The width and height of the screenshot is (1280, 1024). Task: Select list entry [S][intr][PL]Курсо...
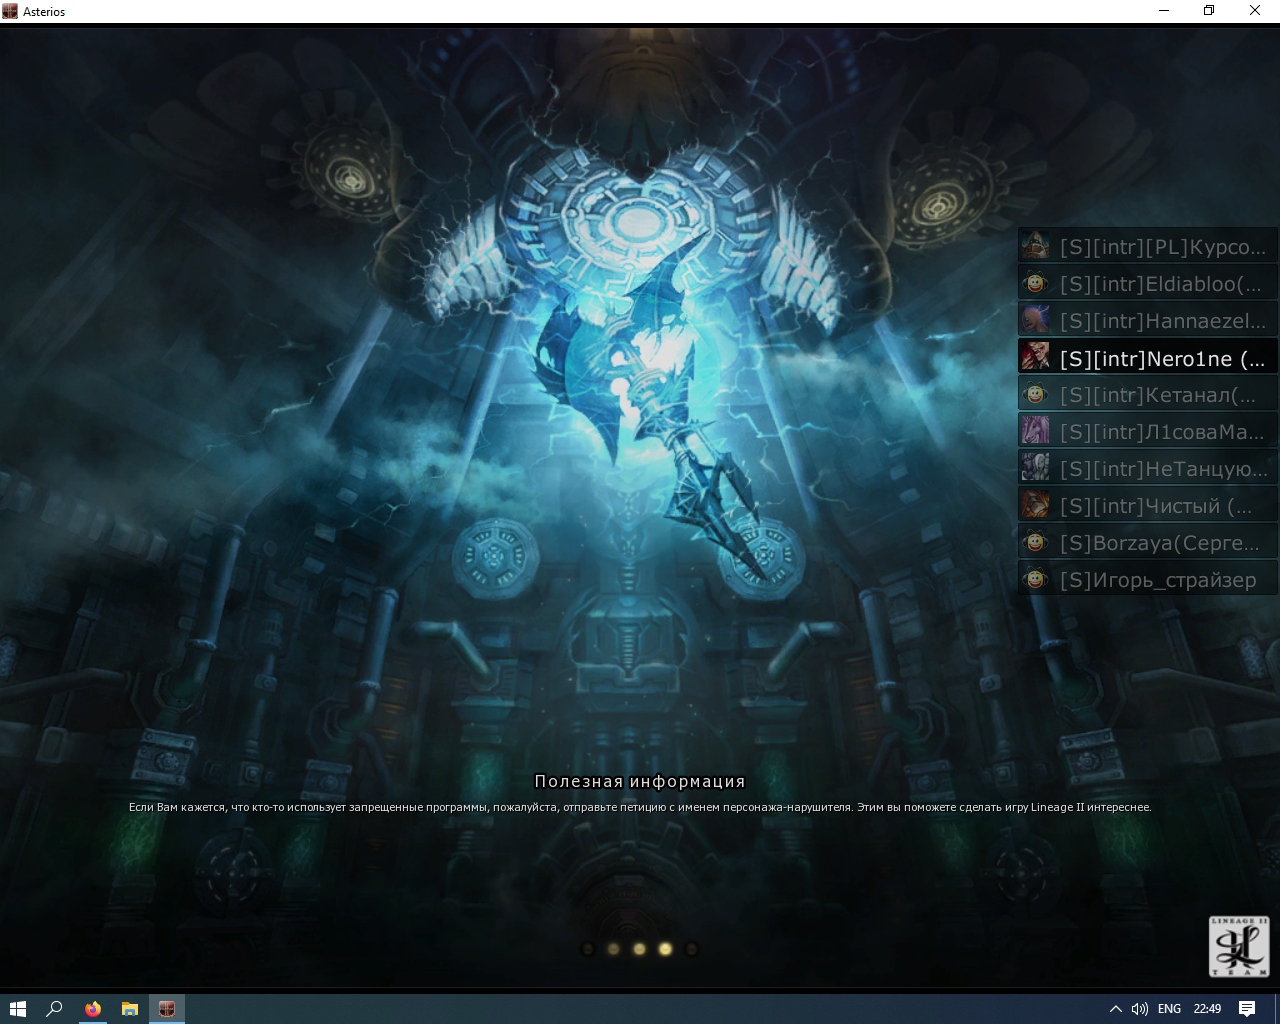pyautogui.click(x=1148, y=246)
